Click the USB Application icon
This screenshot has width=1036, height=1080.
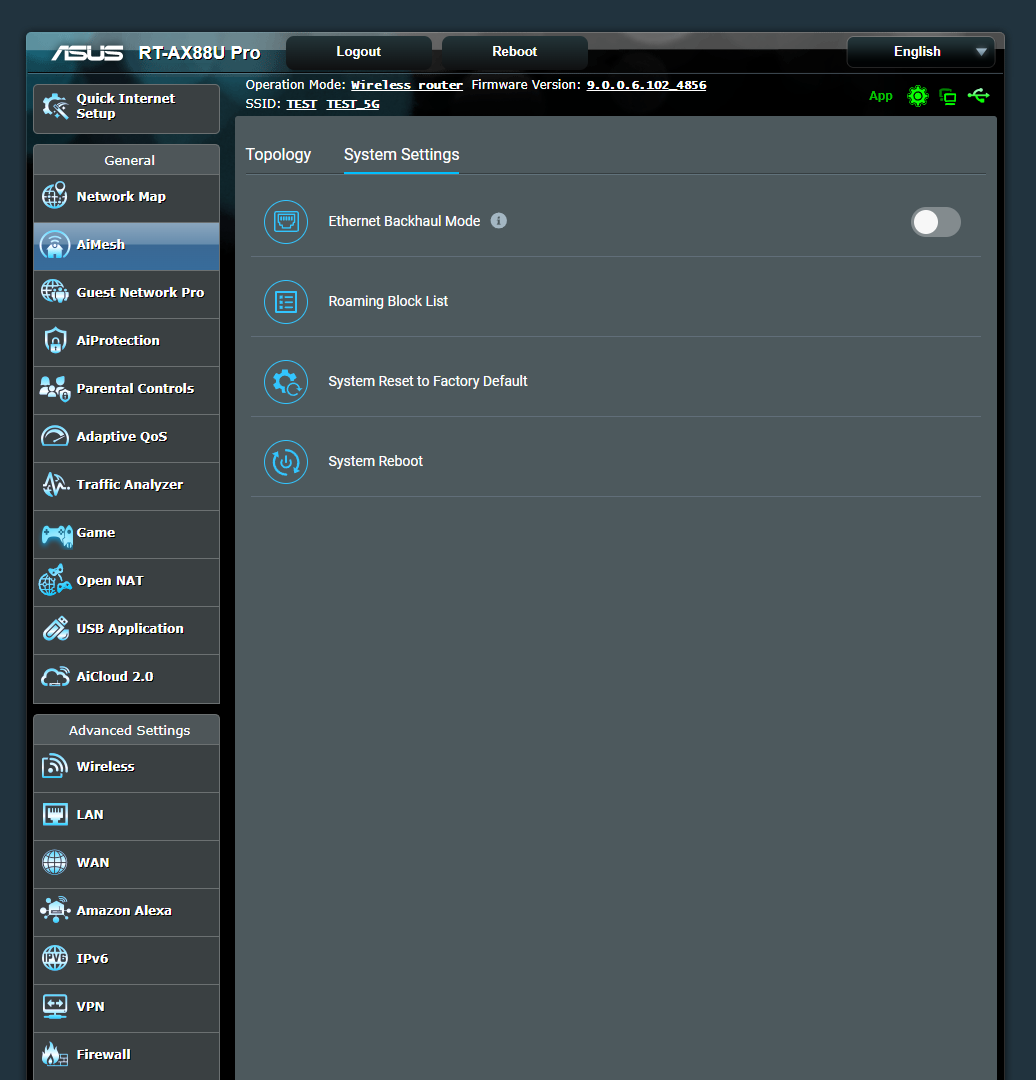click(55, 628)
